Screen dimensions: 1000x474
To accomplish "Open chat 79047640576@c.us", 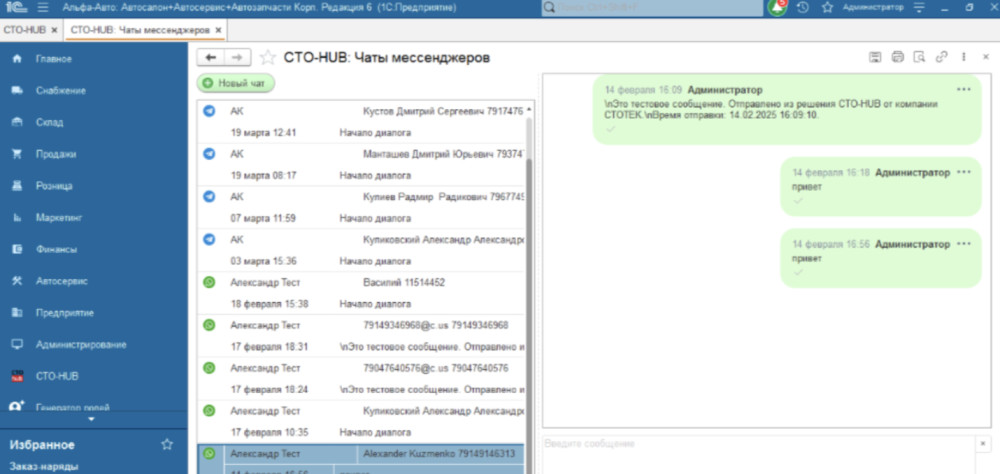I will (360, 378).
